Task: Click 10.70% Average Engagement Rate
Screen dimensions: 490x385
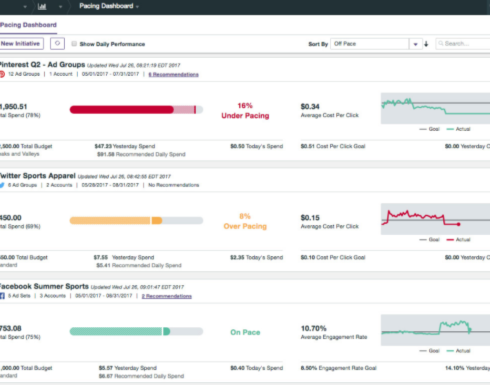Action: tap(334, 332)
